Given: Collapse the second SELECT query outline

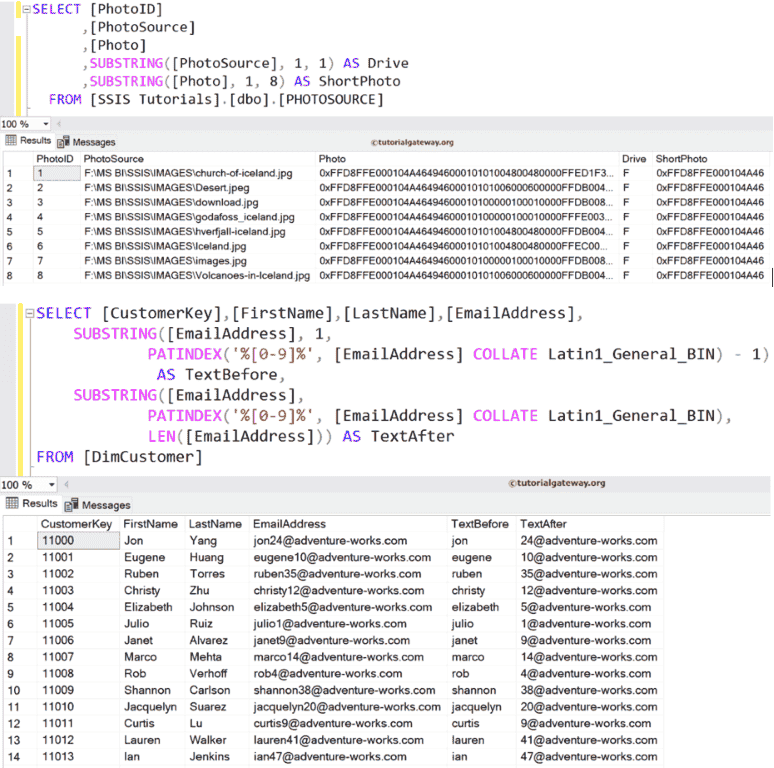Looking at the screenshot, I should 29,313.
